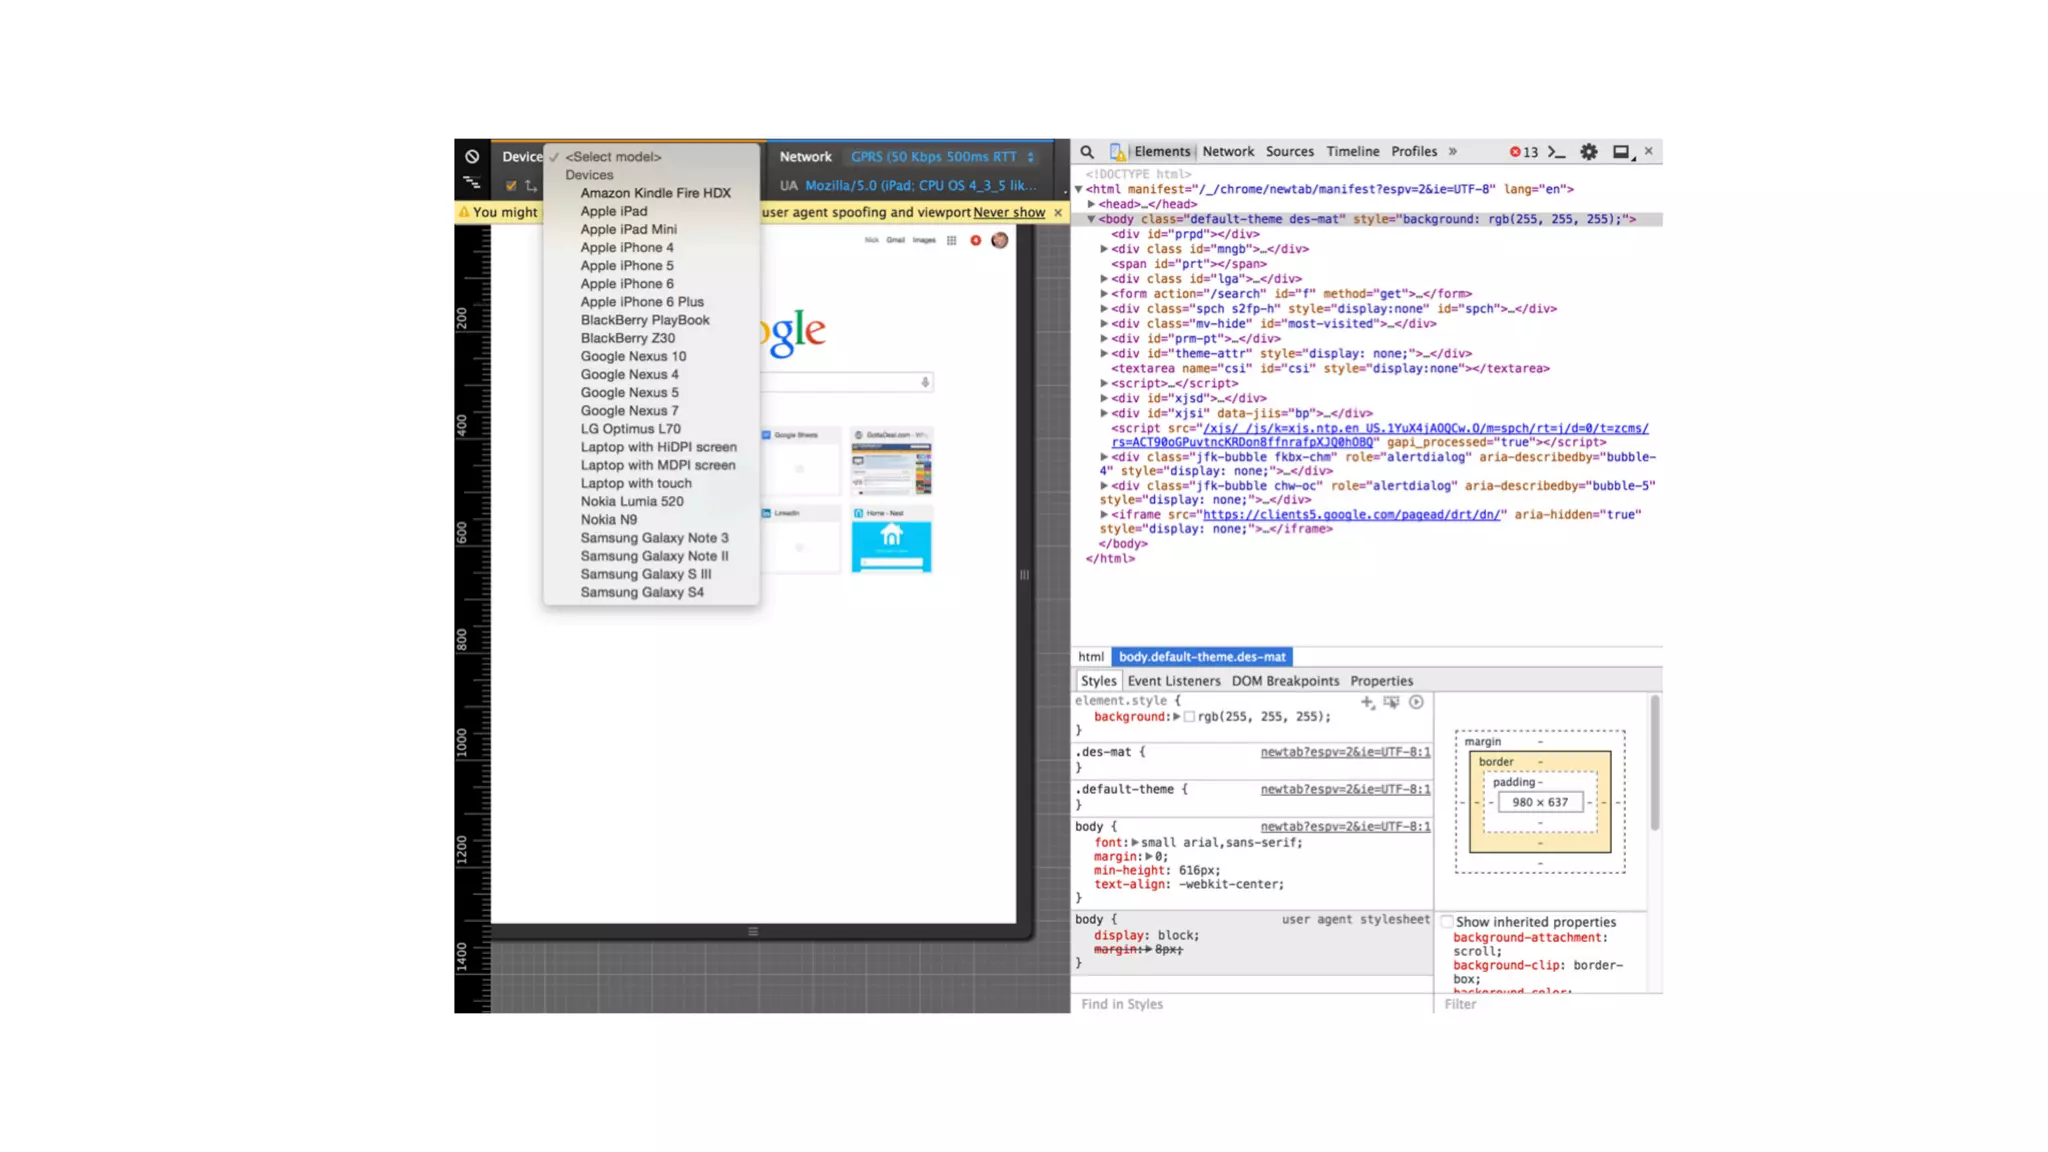Collapse the html root node
Screen dimensions: 2048x1152
1079,189
